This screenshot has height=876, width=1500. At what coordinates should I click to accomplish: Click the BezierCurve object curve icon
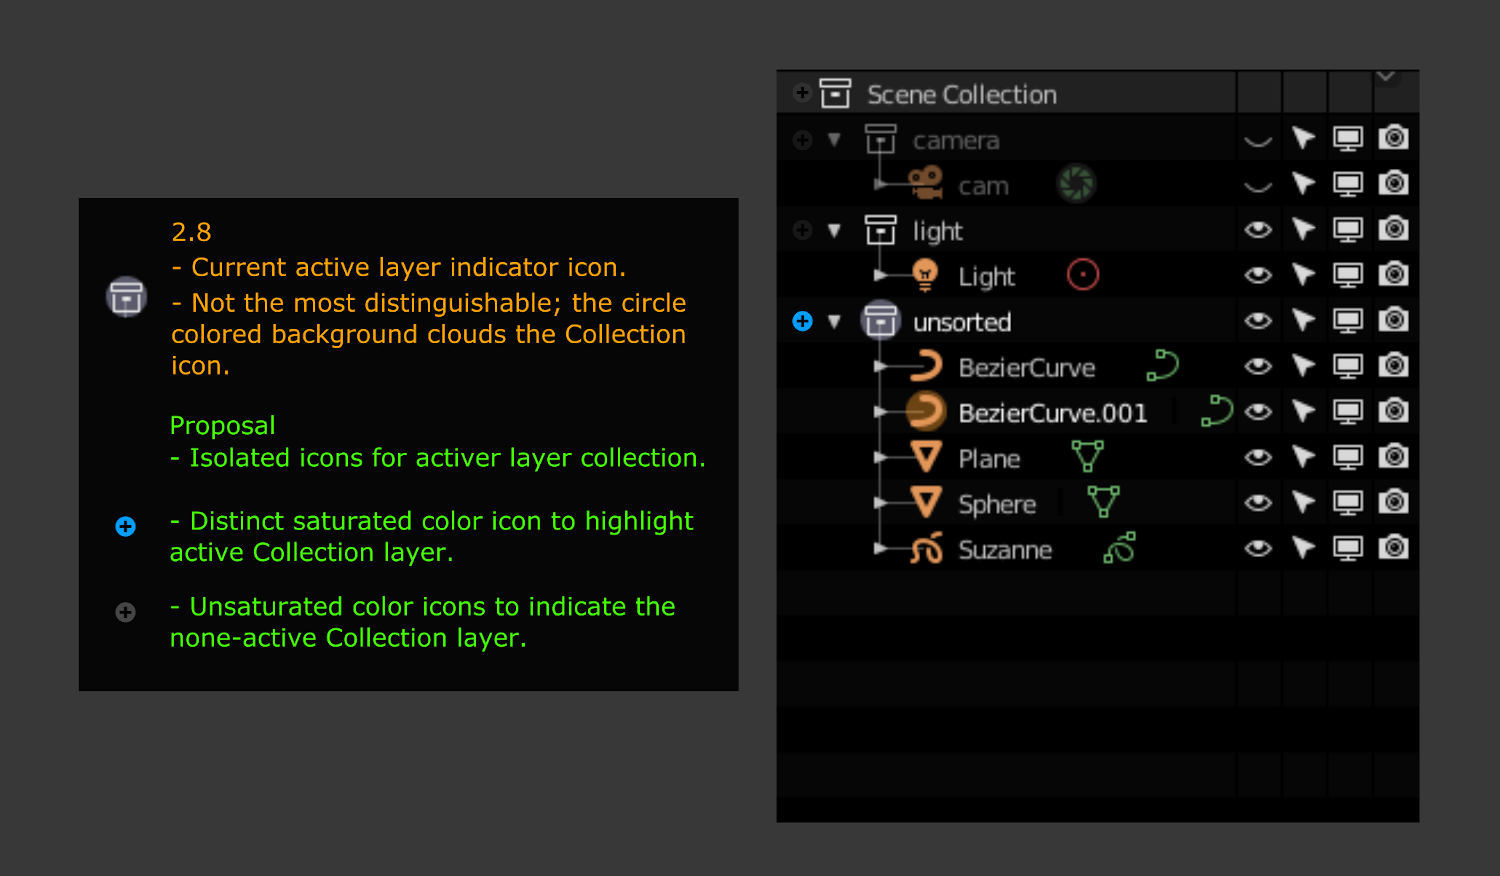coord(926,366)
